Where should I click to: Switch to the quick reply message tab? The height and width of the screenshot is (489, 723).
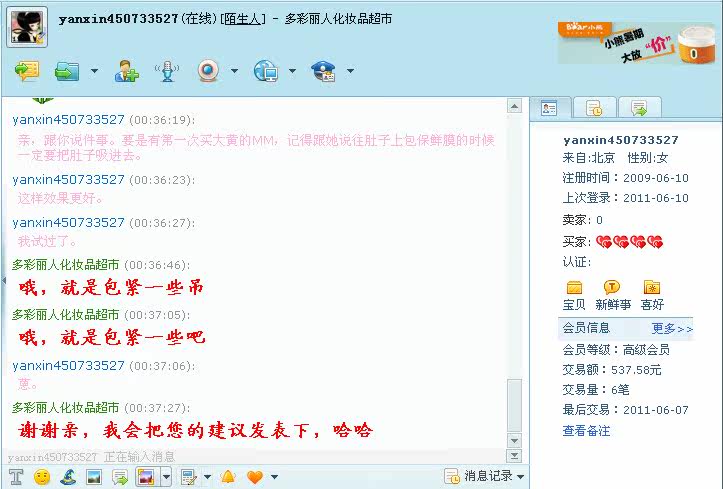(640, 109)
